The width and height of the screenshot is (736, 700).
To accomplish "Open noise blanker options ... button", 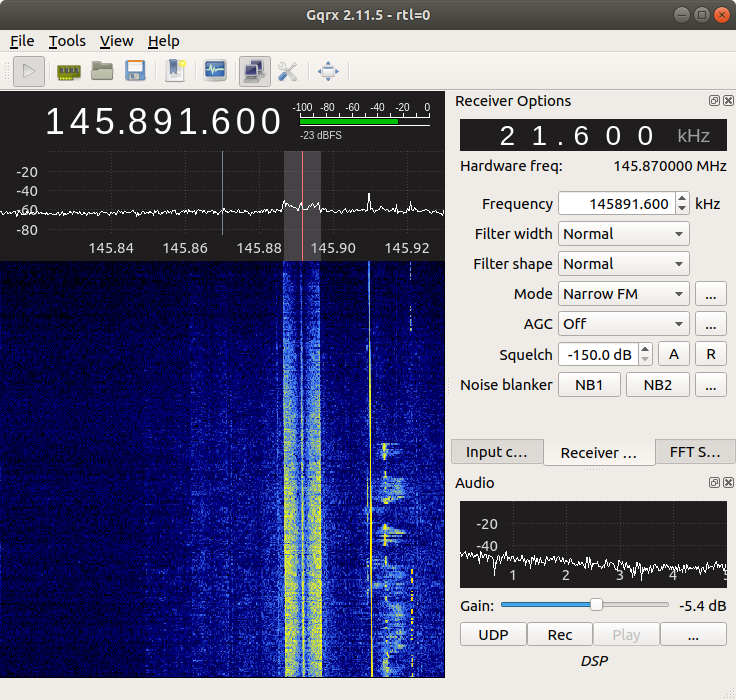I will pos(711,385).
